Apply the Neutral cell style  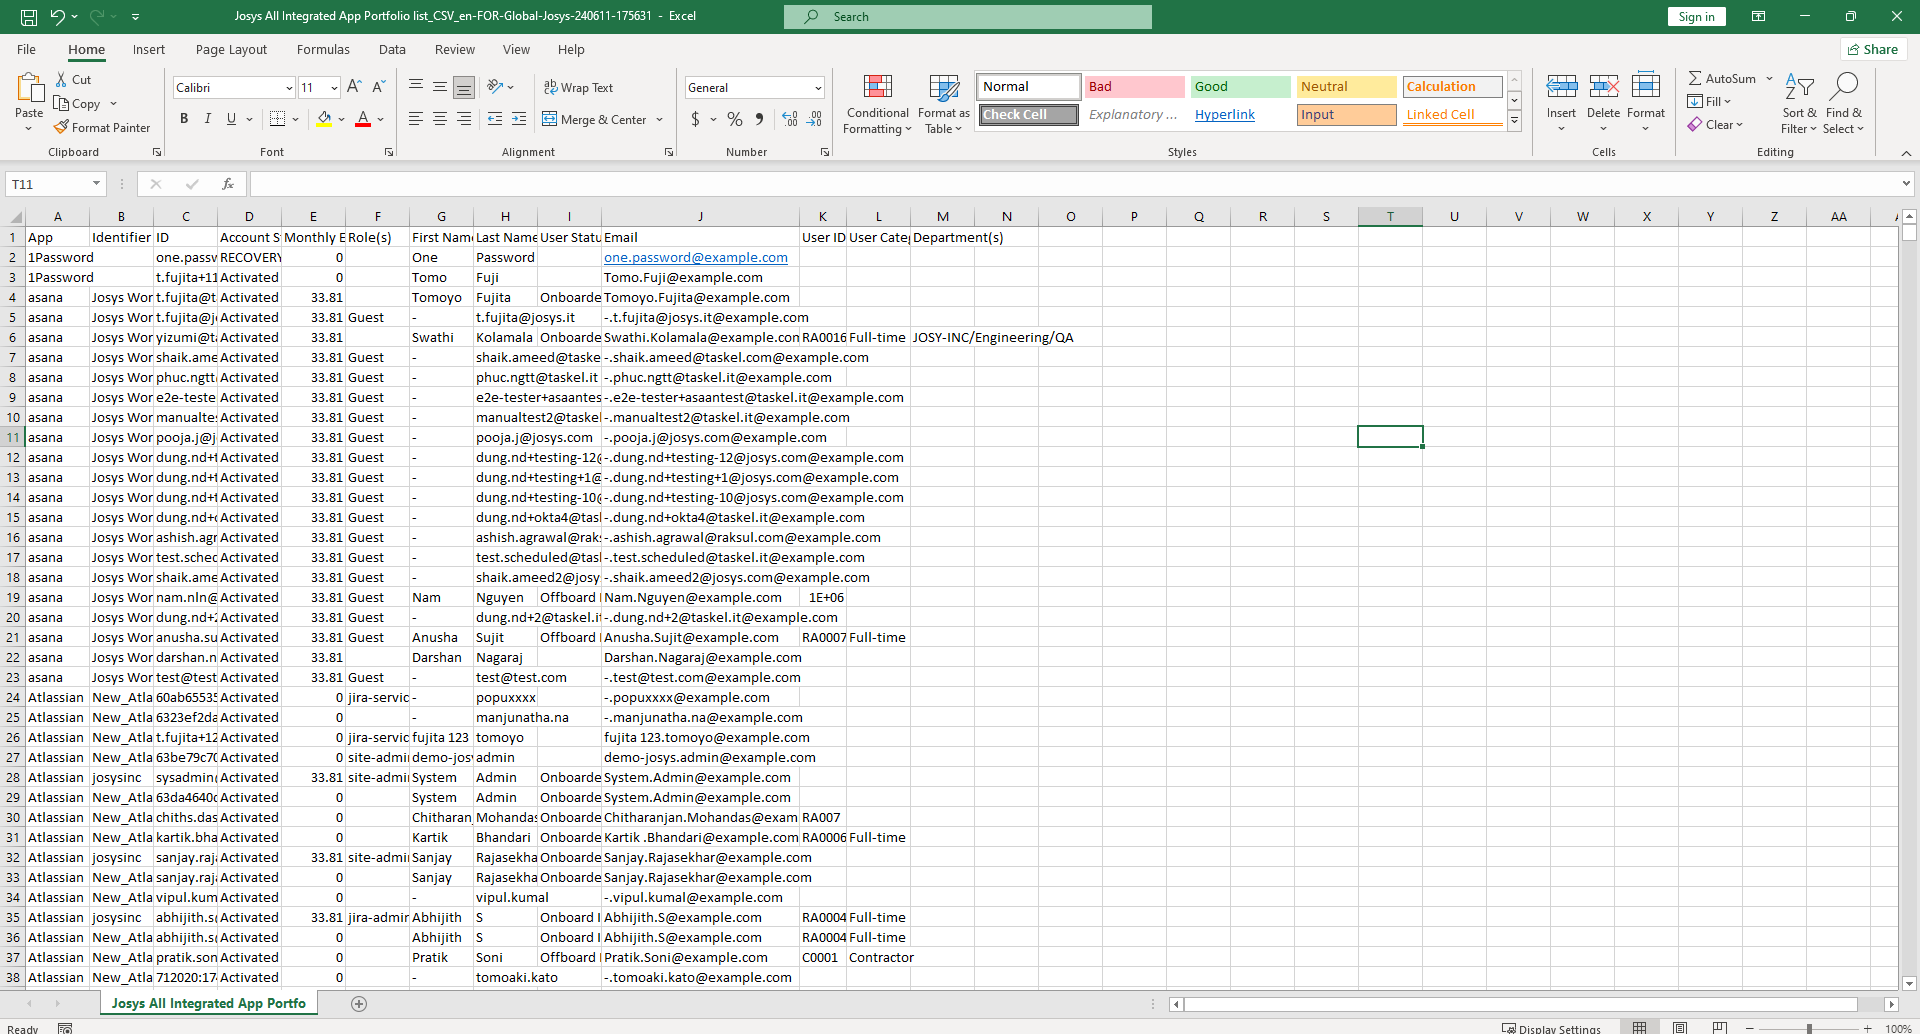point(1346,87)
